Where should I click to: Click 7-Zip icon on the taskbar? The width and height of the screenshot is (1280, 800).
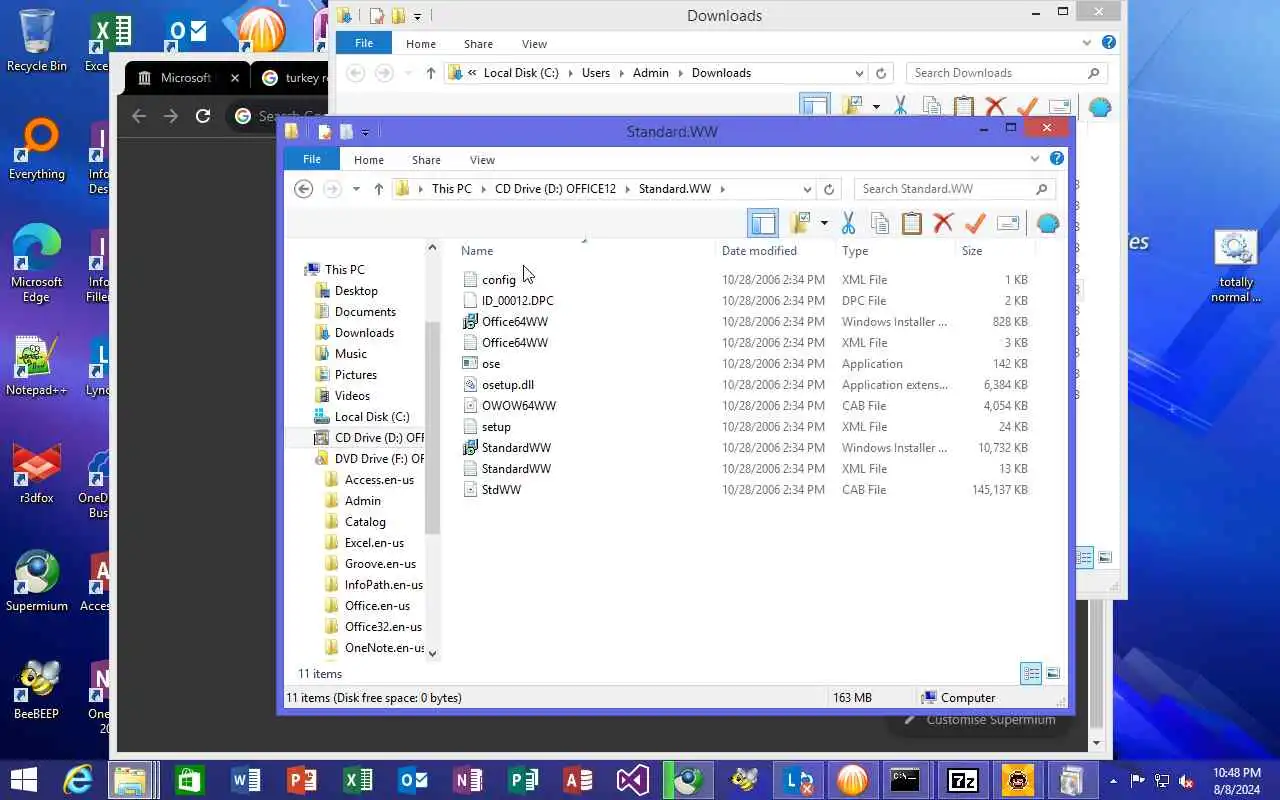(962, 780)
